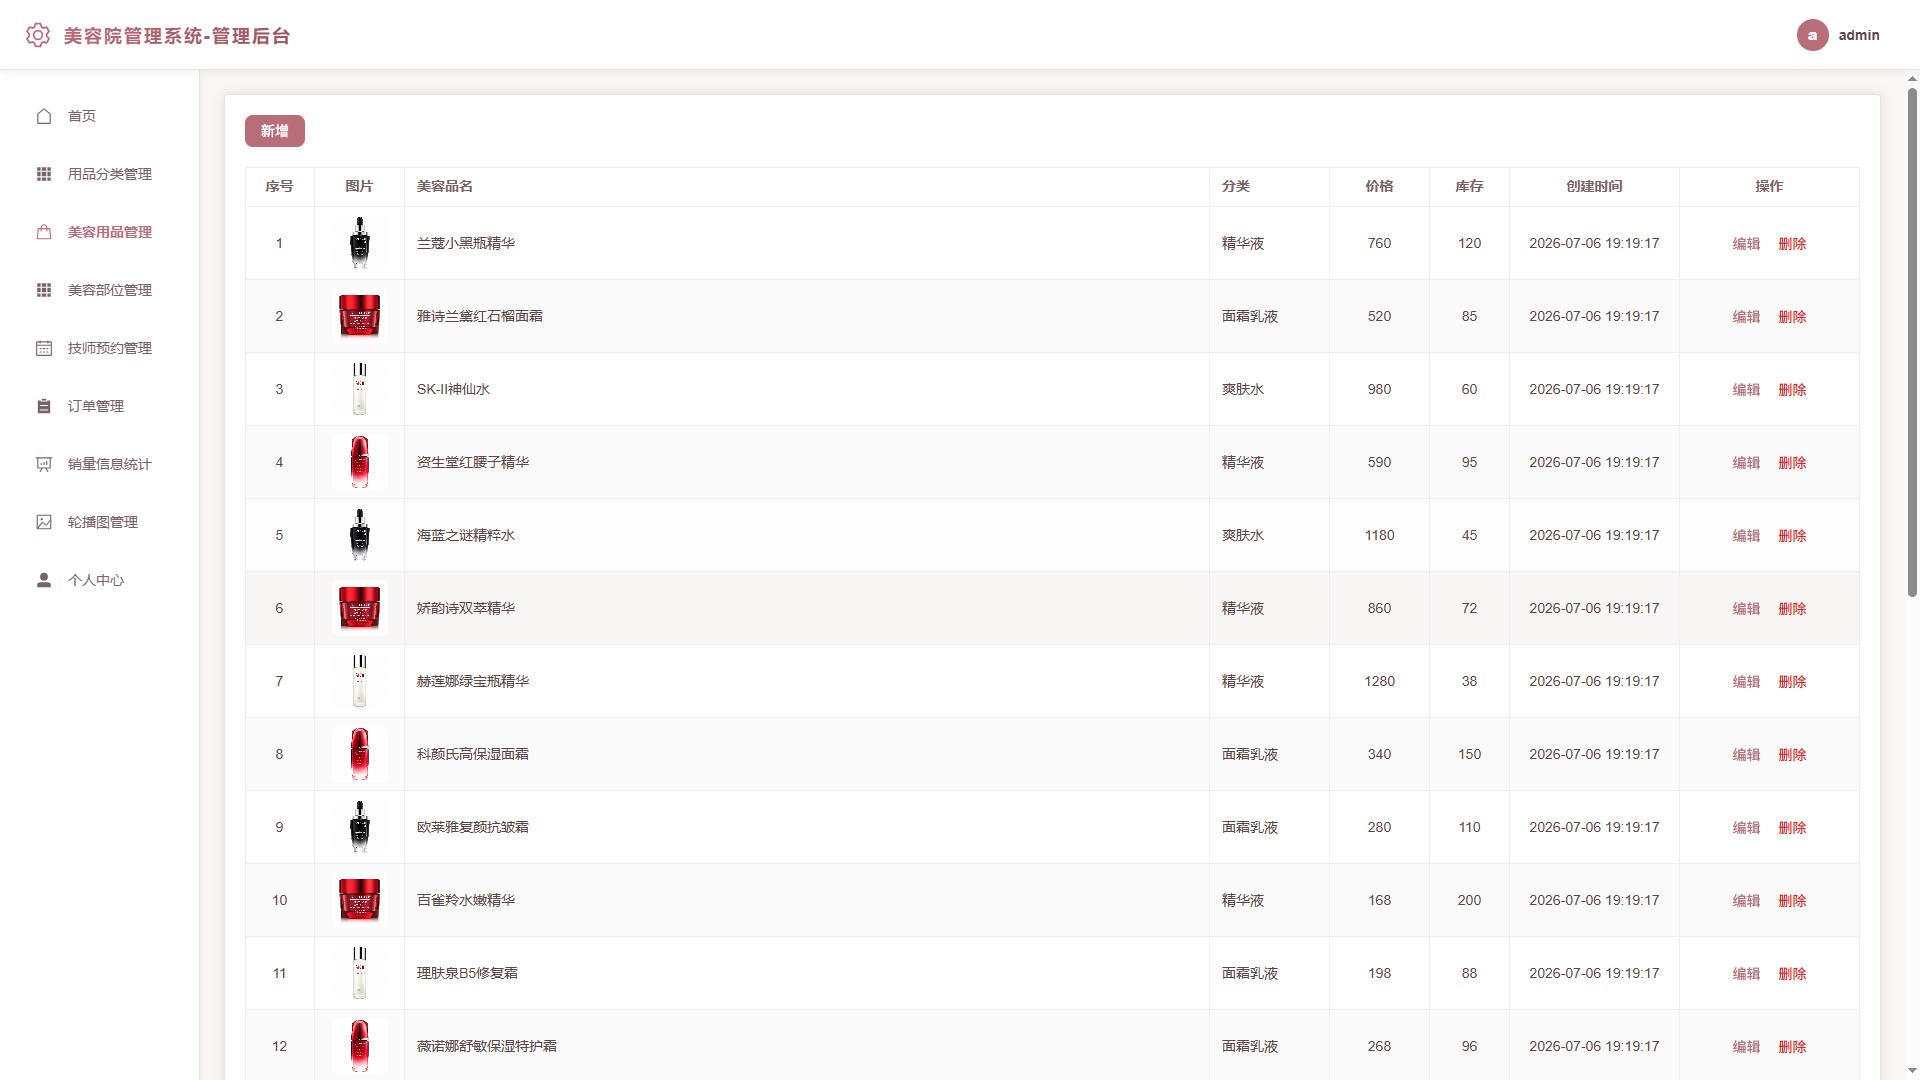Click the calendar icon beside 技师预约管理
The height and width of the screenshot is (1080, 1920).
[44, 348]
